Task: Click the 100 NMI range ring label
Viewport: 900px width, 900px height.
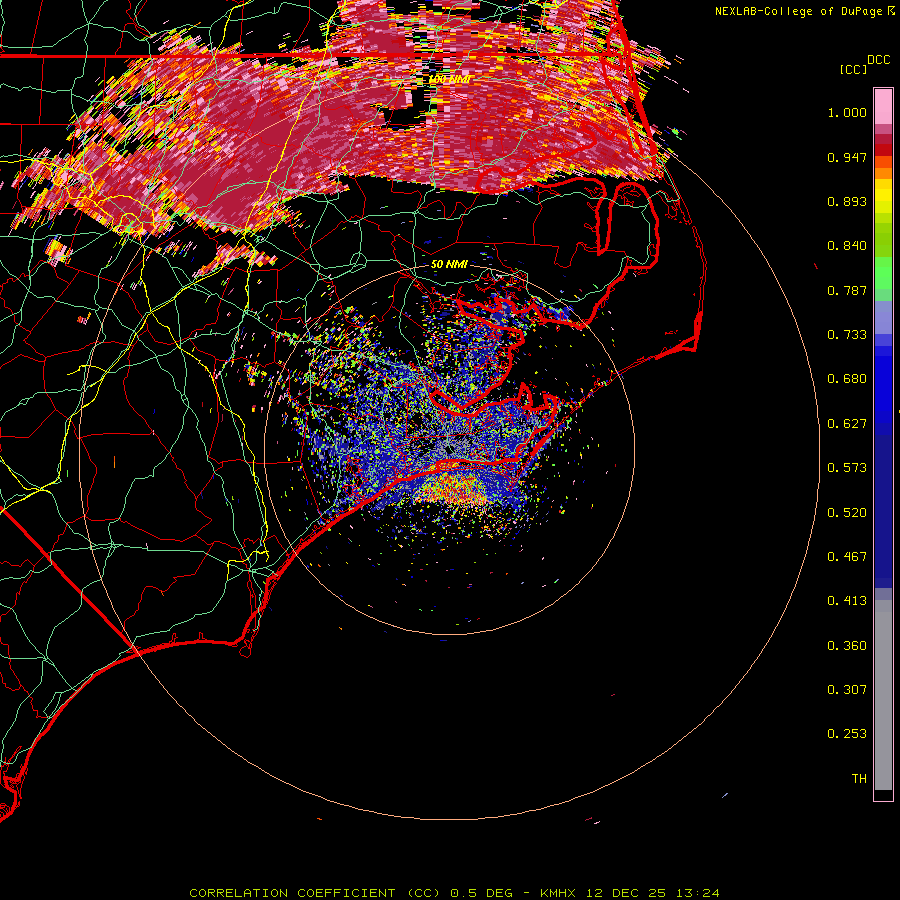Action: click(450, 79)
